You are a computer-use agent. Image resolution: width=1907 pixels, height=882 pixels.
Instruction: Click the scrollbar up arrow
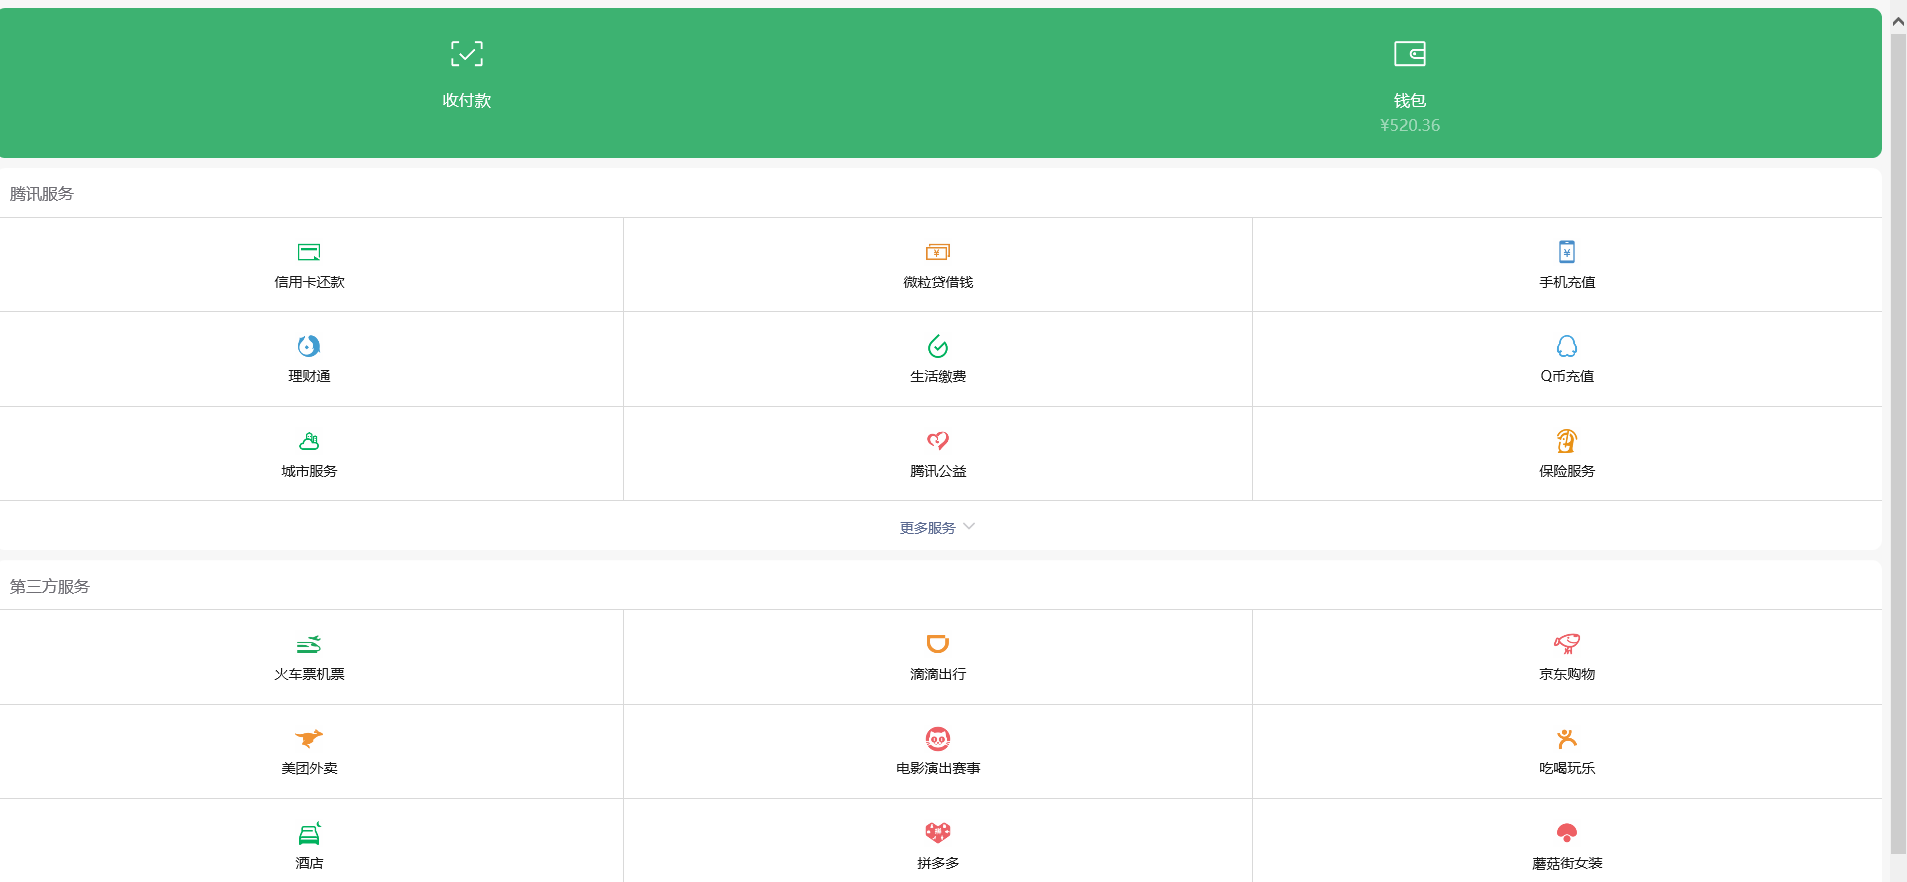1897,22
